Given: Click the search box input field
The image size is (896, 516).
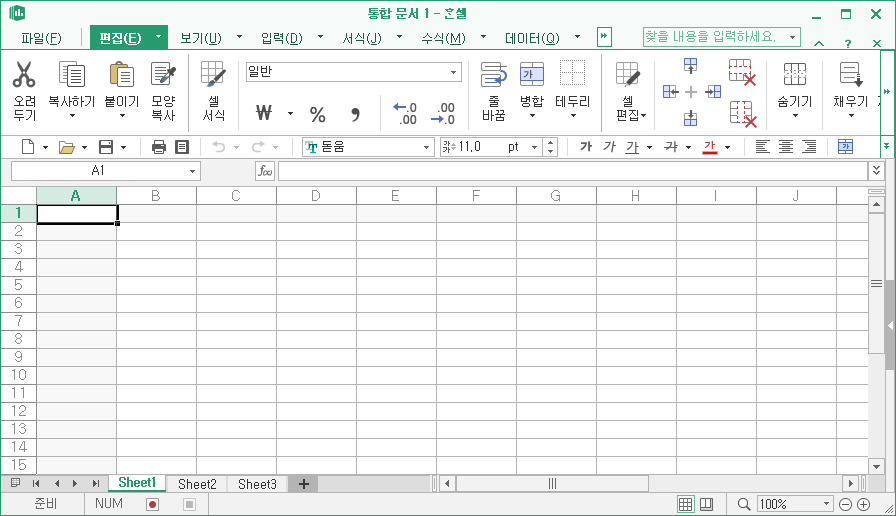Looking at the screenshot, I should (714, 37).
